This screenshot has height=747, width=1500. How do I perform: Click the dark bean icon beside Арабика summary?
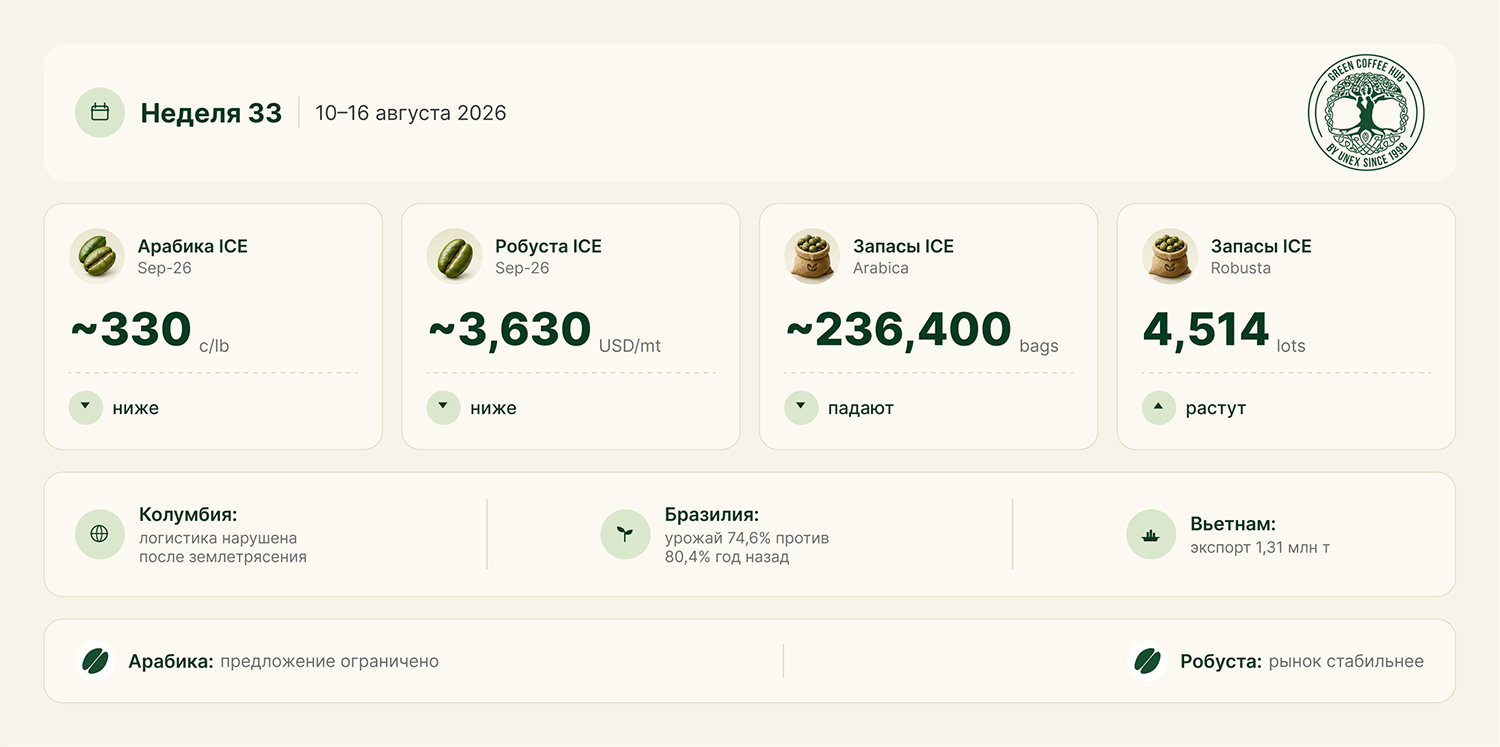[95, 661]
